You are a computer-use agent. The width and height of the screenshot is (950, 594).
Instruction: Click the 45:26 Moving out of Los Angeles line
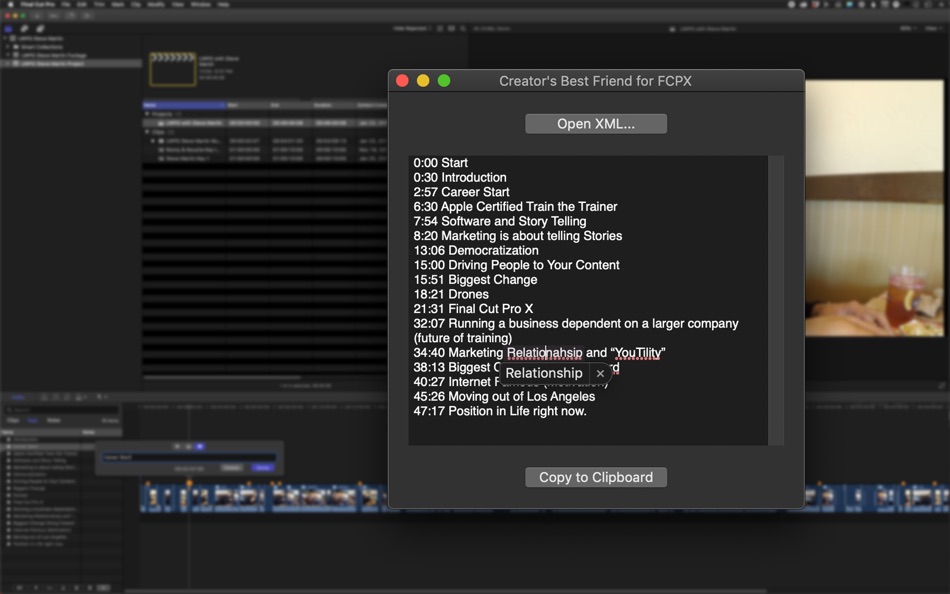click(504, 396)
